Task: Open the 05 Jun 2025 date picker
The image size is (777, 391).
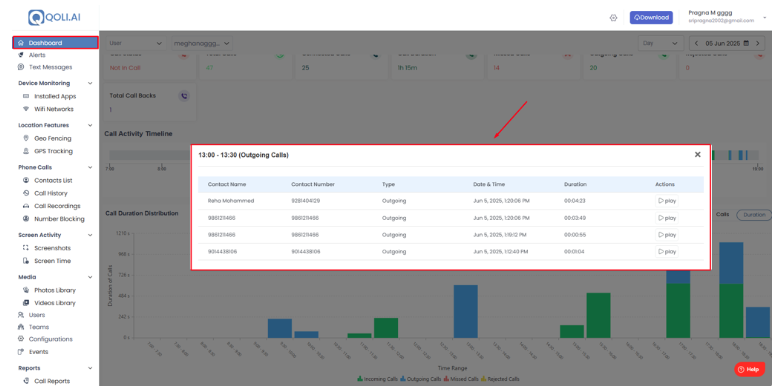Action: [727, 43]
